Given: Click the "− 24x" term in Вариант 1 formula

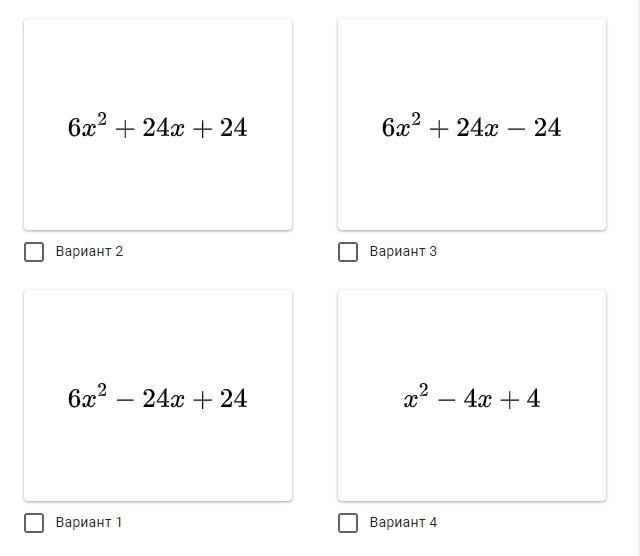Looking at the screenshot, I should pos(150,399).
